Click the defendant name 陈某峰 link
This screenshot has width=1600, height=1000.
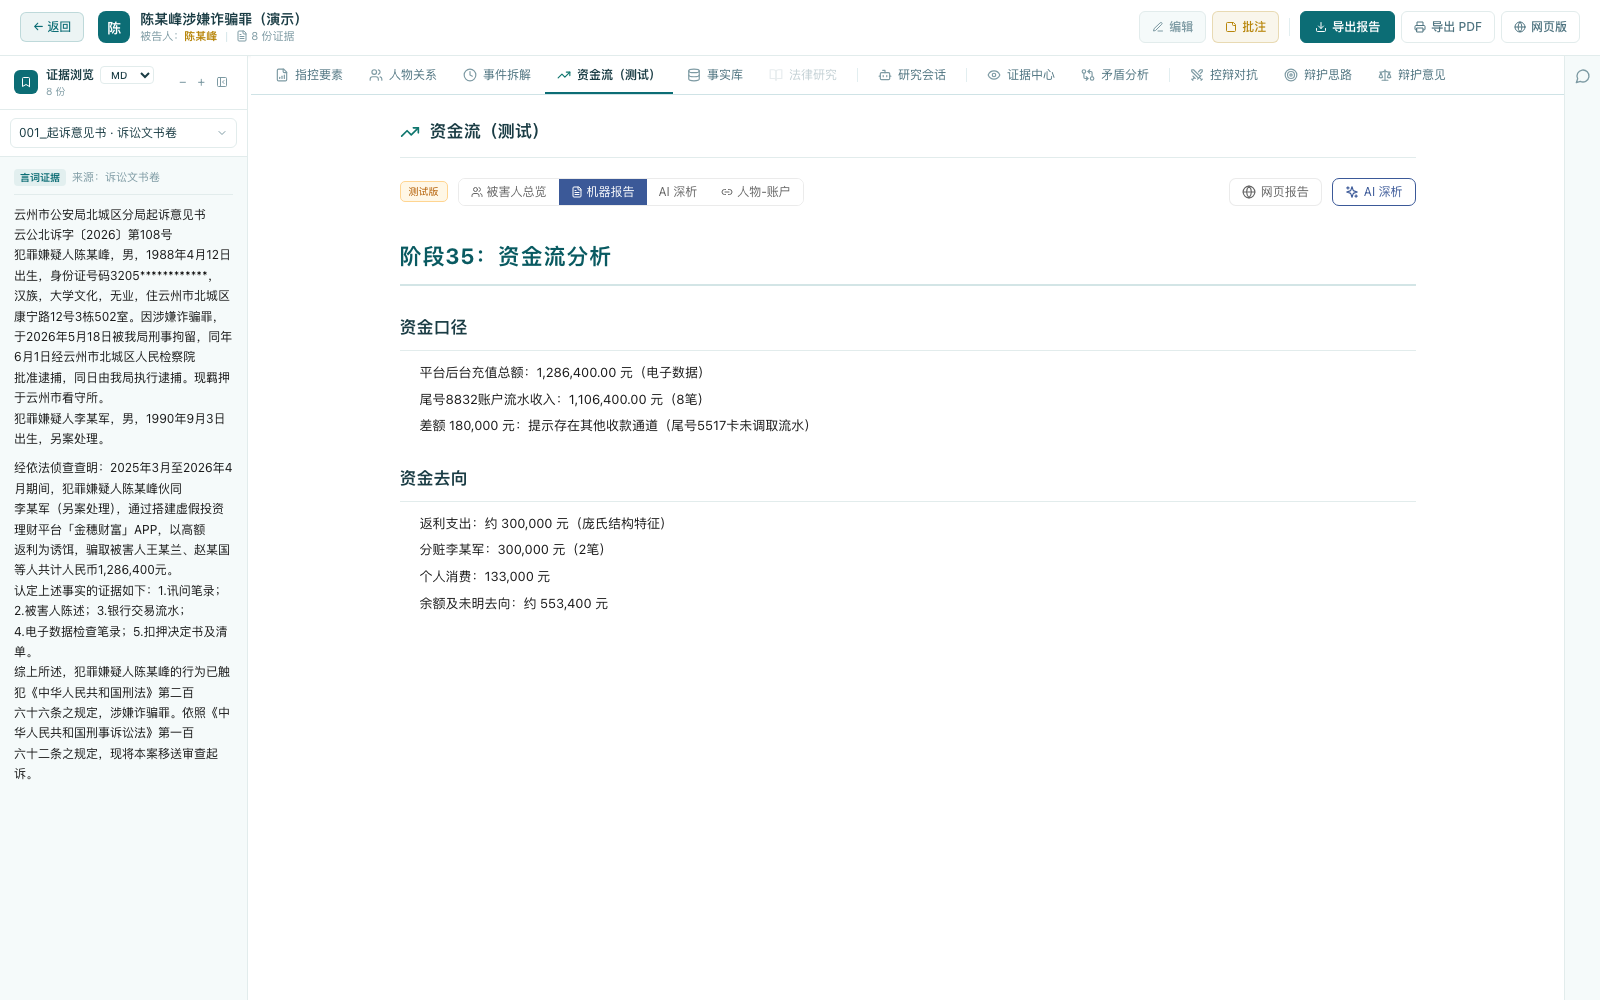(x=201, y=36)
